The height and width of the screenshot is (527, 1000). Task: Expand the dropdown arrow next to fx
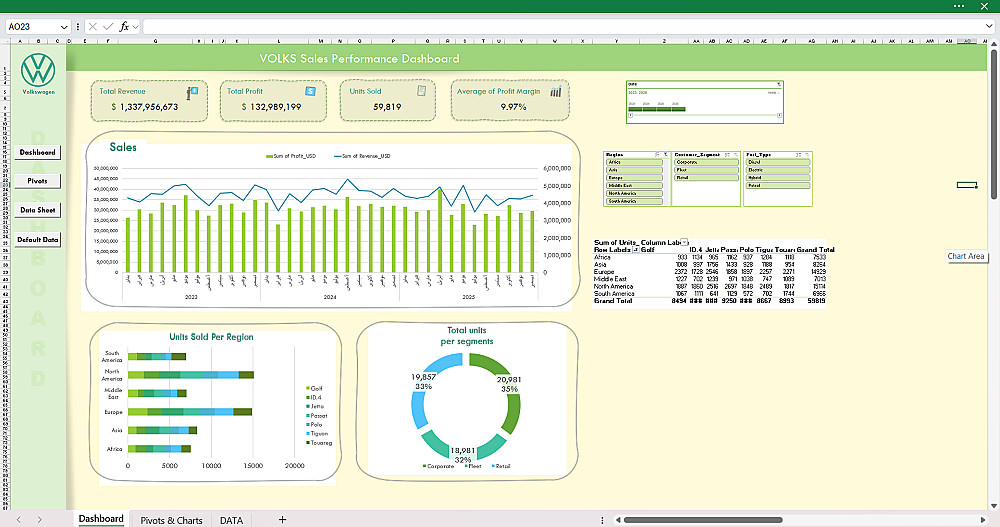[x=135, y=27]
